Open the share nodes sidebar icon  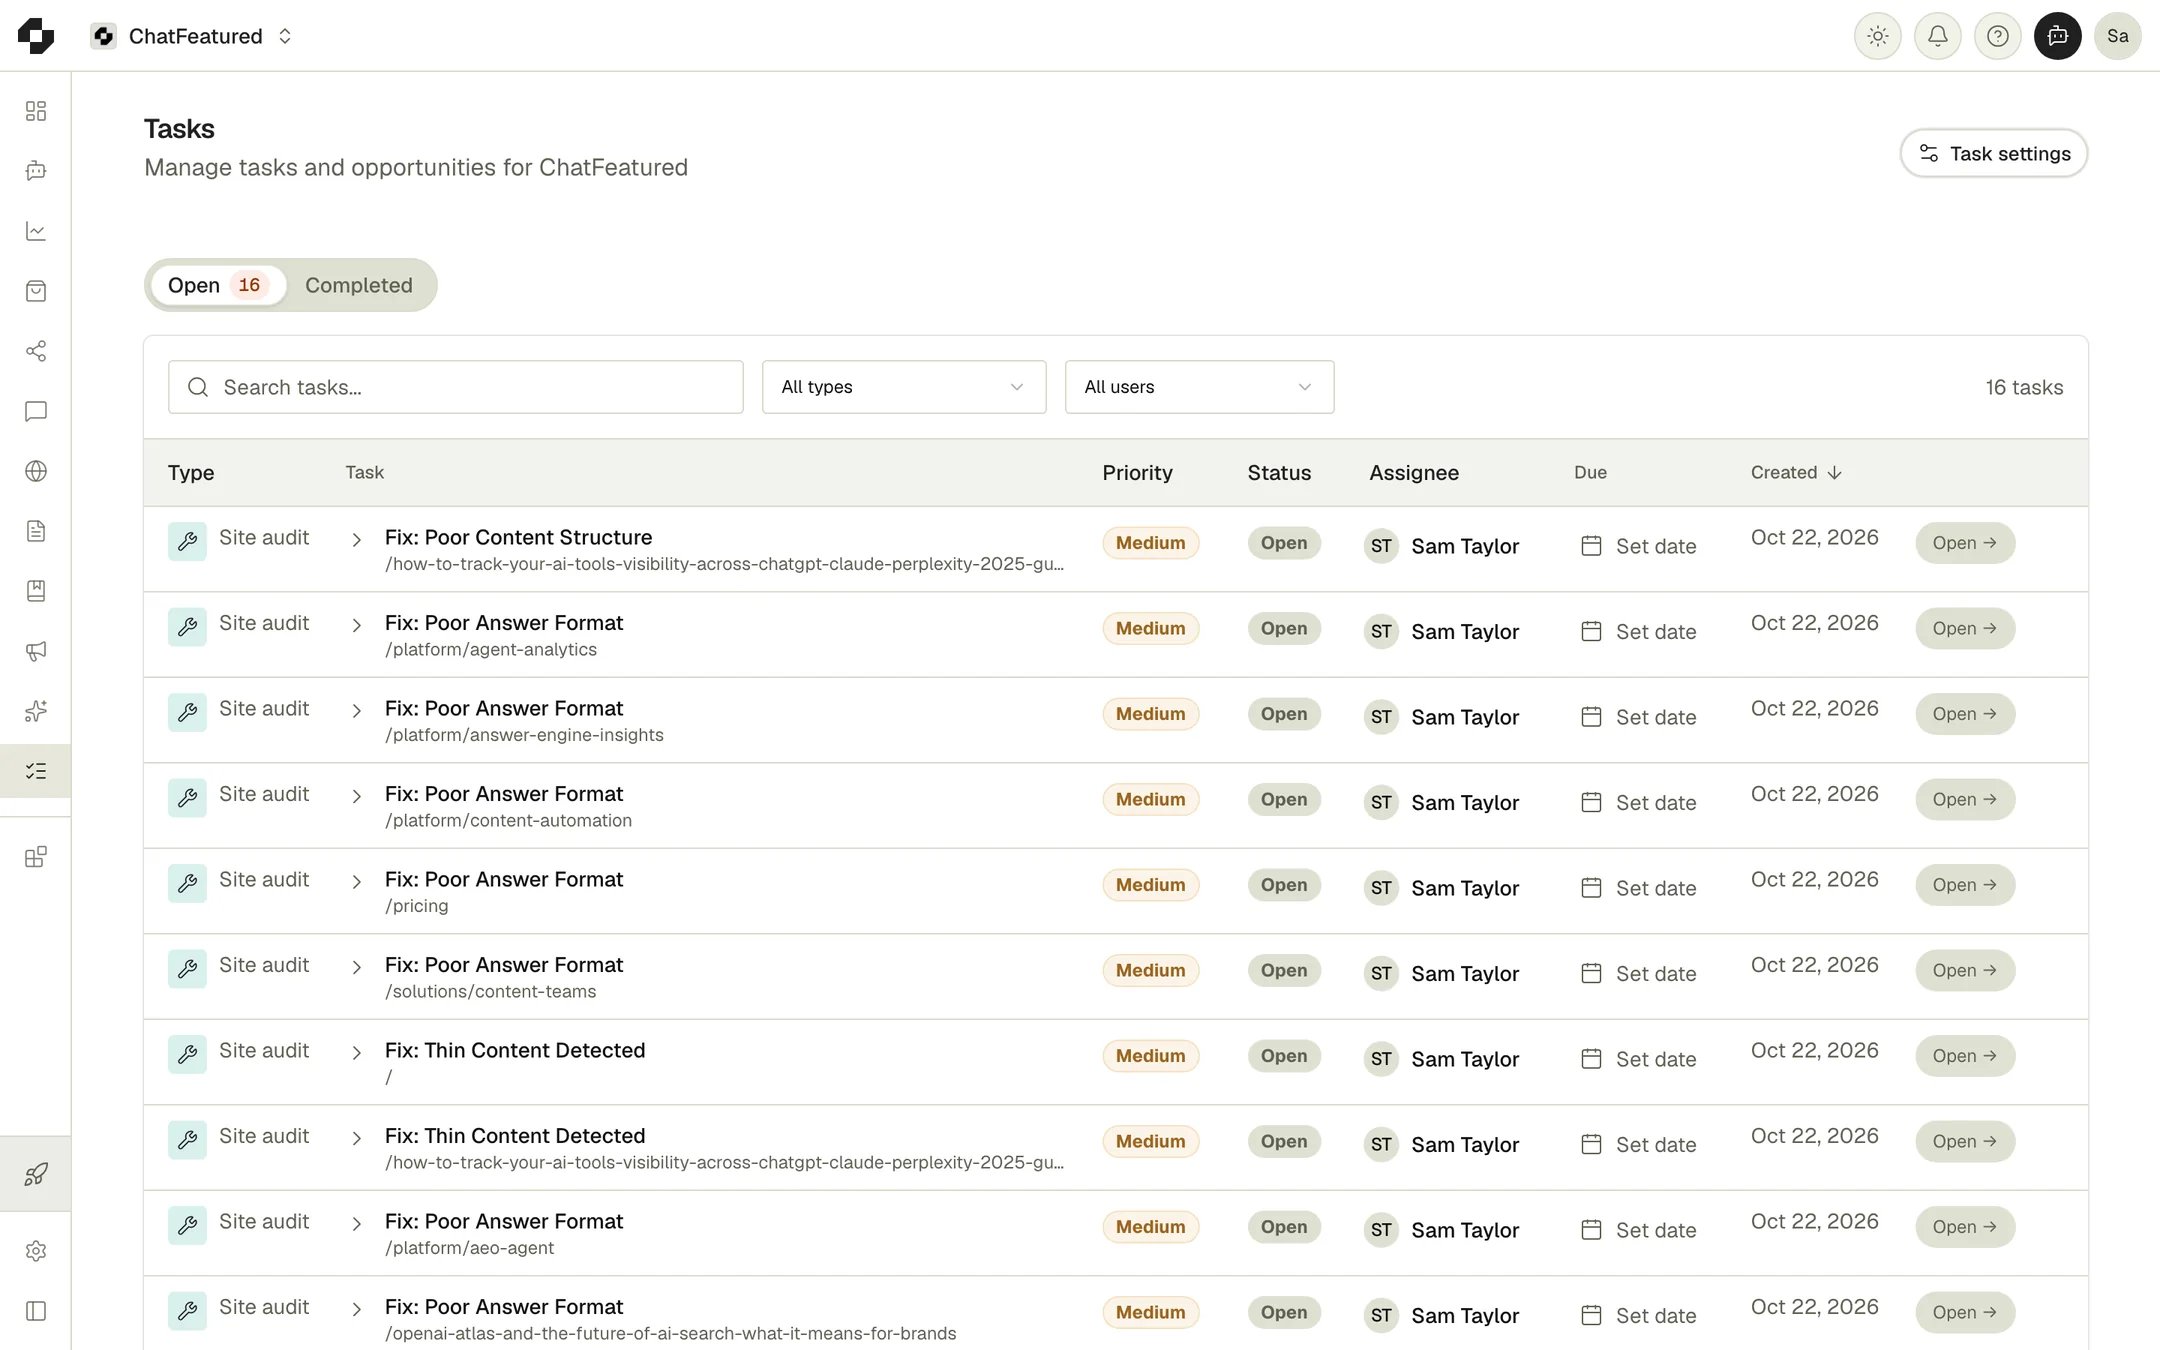(x=36, y=351)
